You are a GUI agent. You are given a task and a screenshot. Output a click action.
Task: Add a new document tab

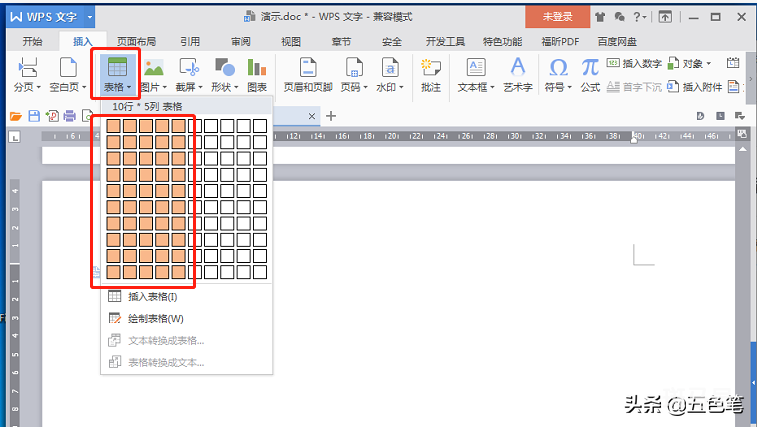click(331, 116)
